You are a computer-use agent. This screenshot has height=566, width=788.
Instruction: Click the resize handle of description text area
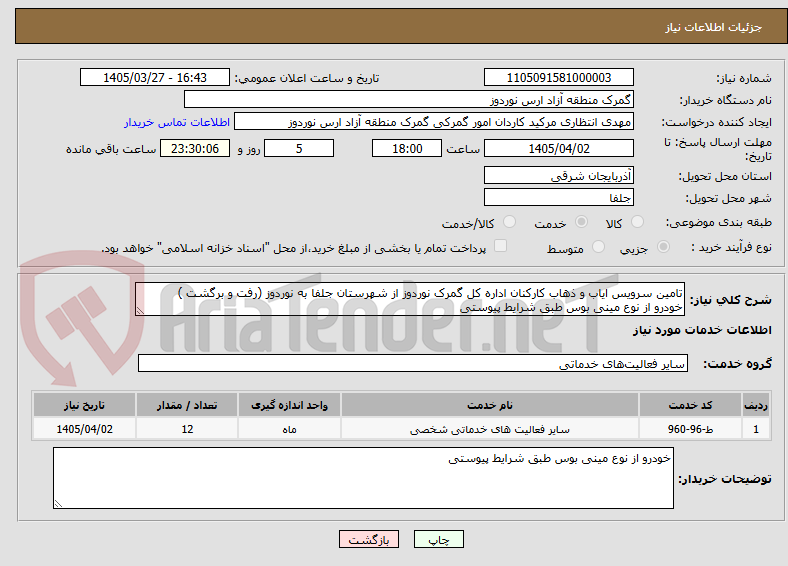coord(140,311)
